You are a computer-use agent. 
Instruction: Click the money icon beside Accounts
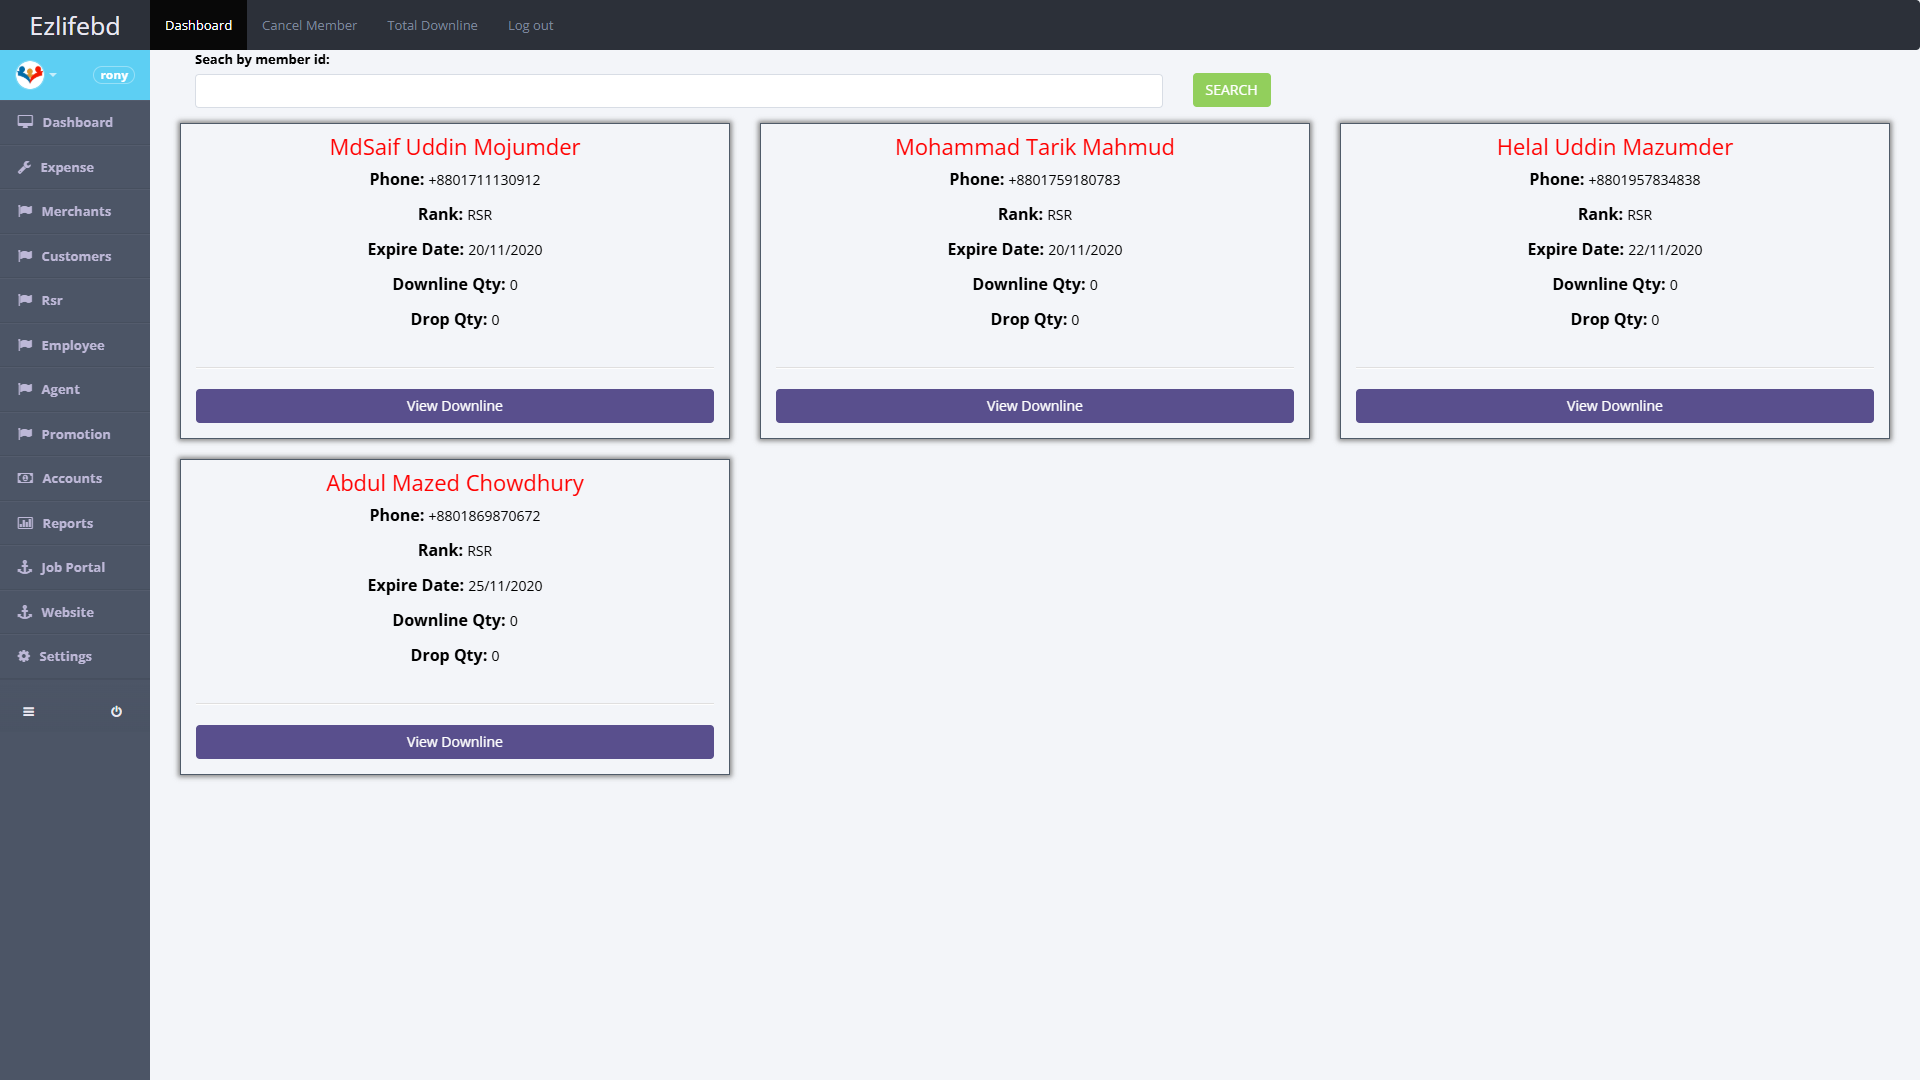25,478
